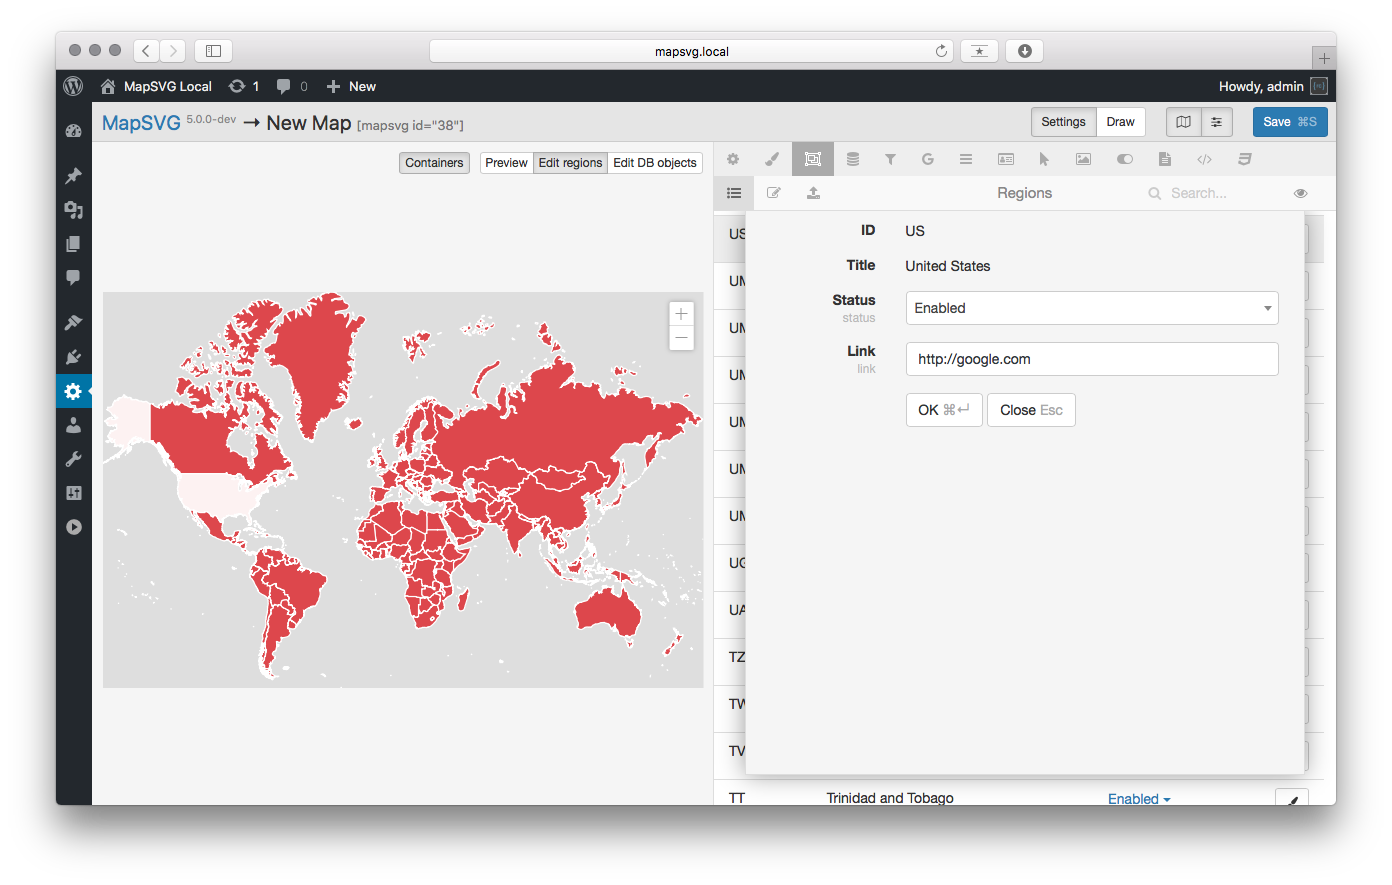
Task: Zoom in the map with plus button
Action: click(x=681, y=314)
